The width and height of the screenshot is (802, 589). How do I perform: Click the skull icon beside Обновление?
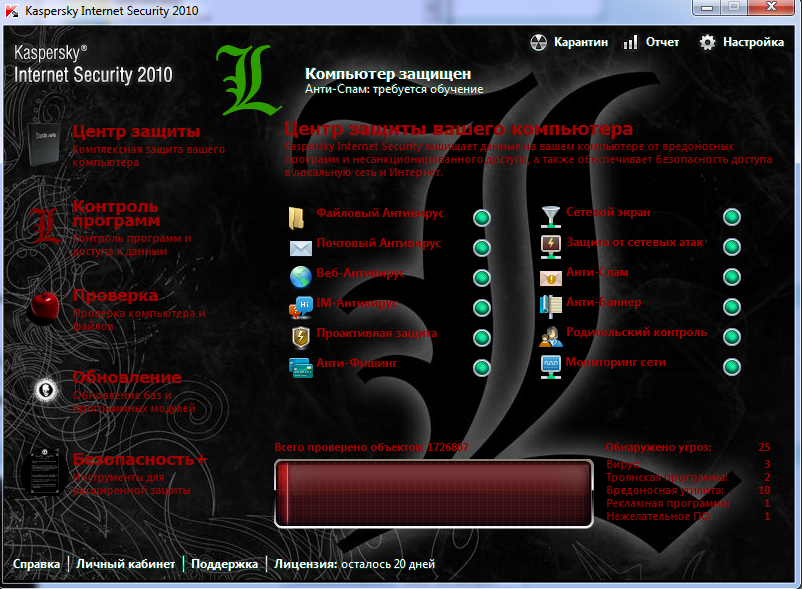tap(45, 390)
